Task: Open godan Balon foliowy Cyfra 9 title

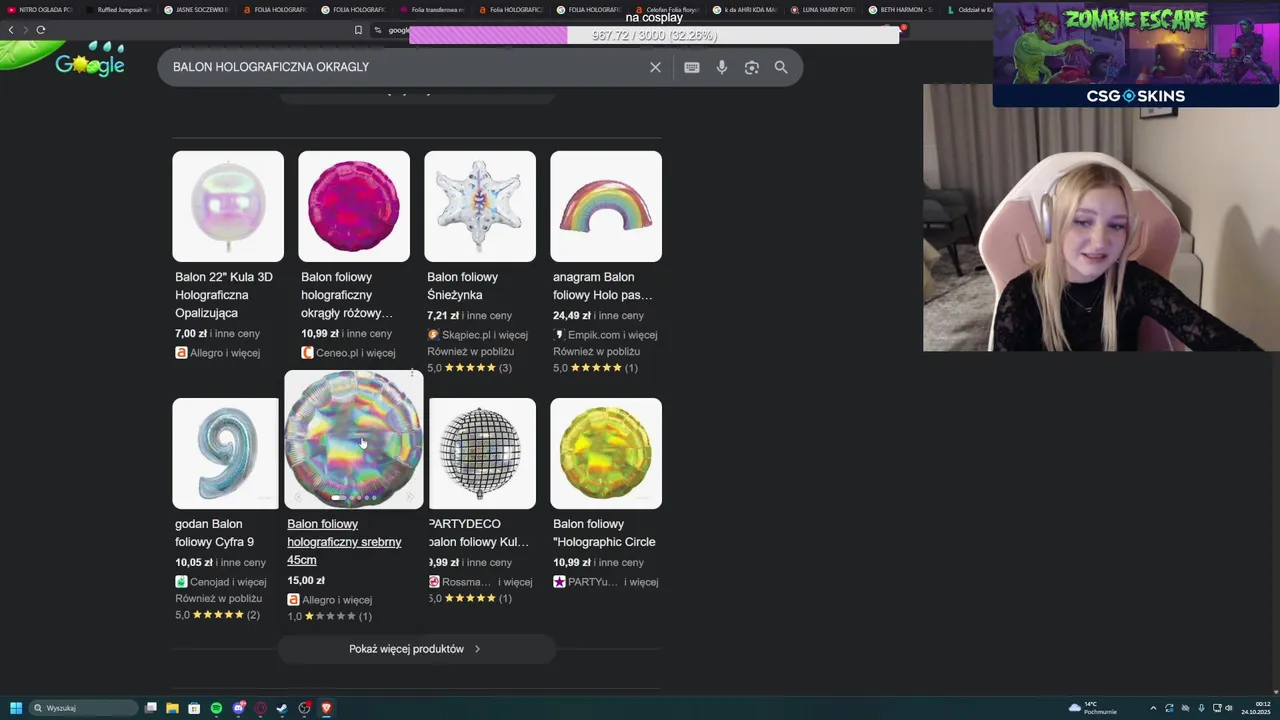Action: click(214, 533)
